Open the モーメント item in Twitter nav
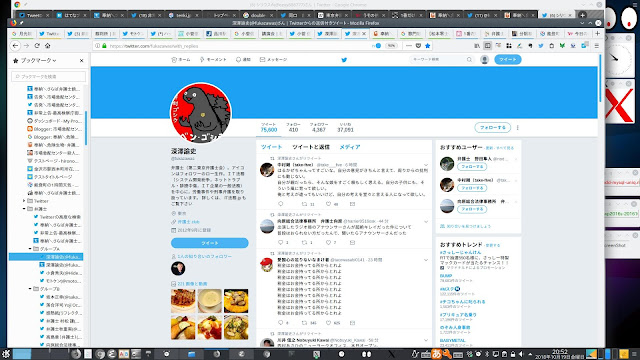Viewport: 640px width, 360px height. (x=213, y=60)
